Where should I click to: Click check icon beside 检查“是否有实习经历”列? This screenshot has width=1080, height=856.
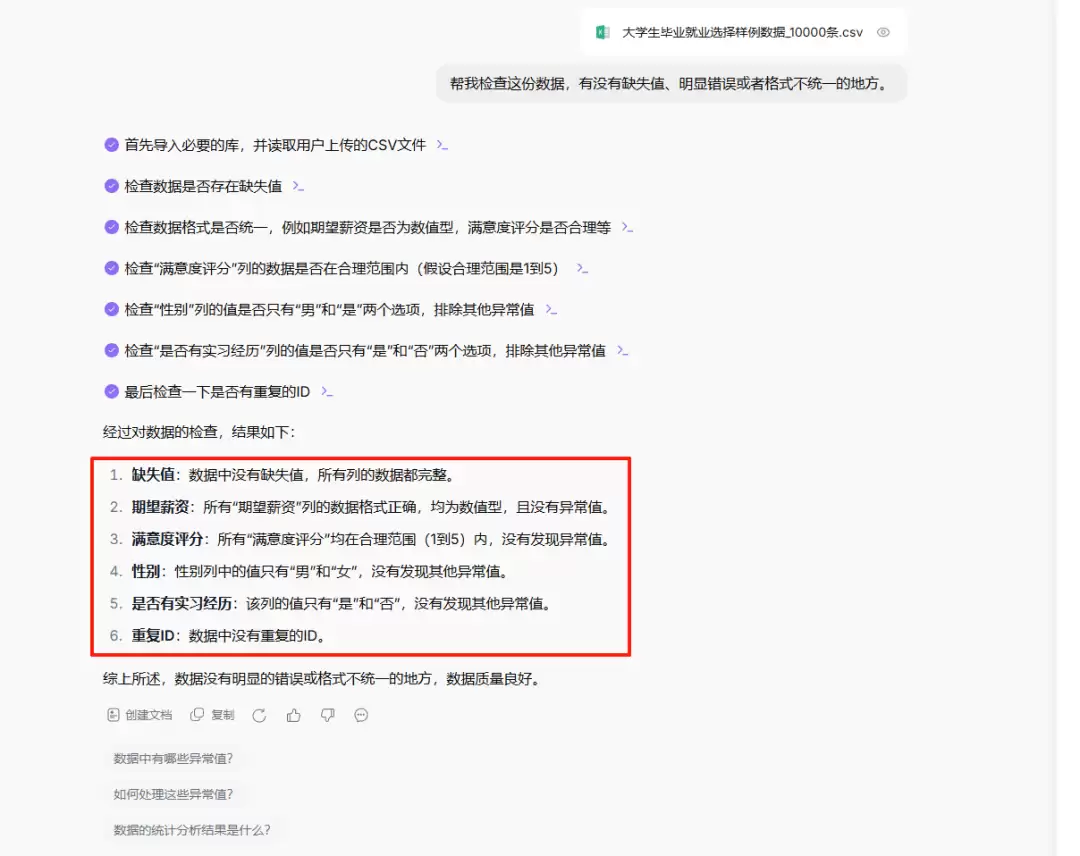(112, 351)
